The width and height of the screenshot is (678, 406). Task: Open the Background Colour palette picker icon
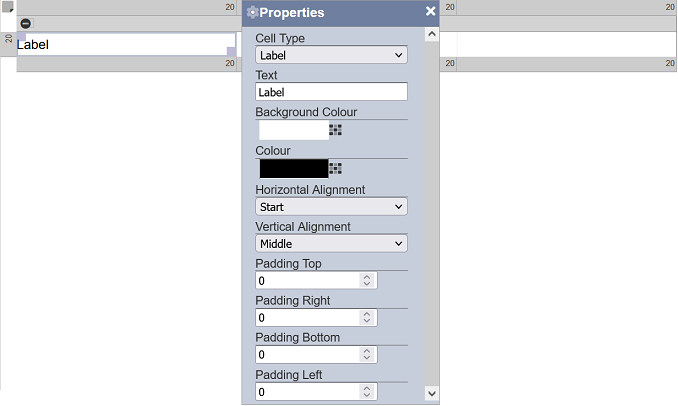tap(336, 130)
